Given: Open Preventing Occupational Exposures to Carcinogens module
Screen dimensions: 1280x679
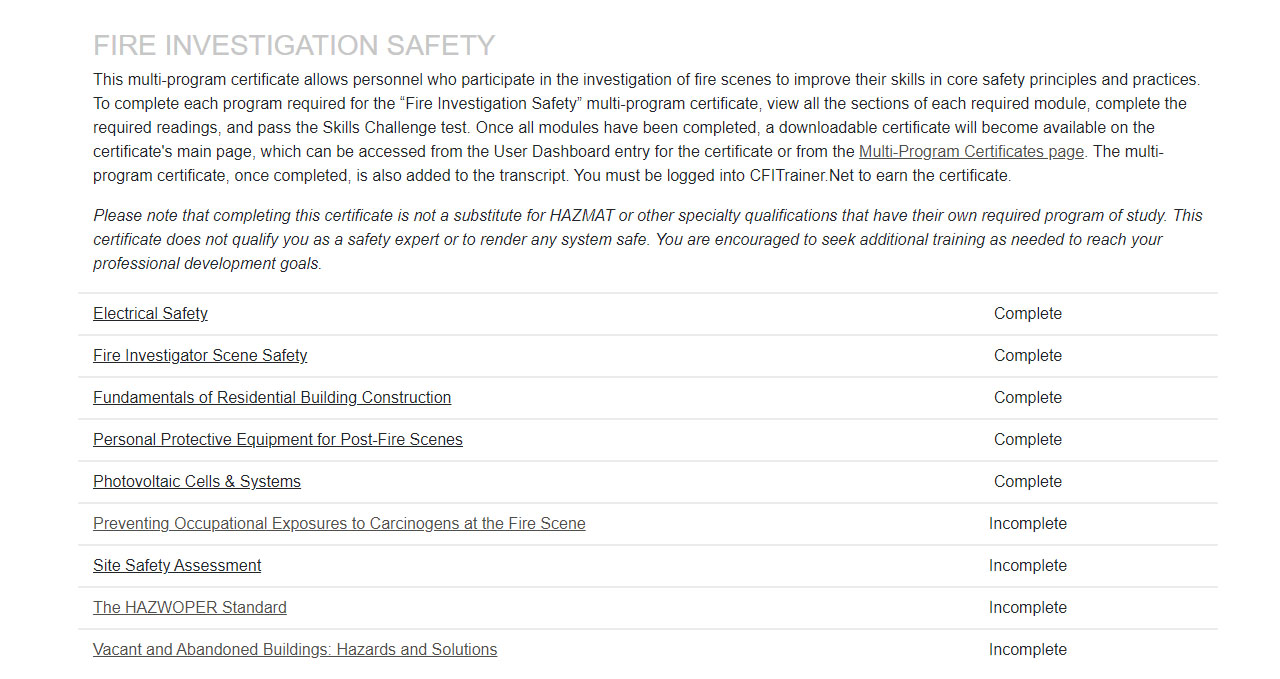Looking at the screenshot, I should coord(339,523).
